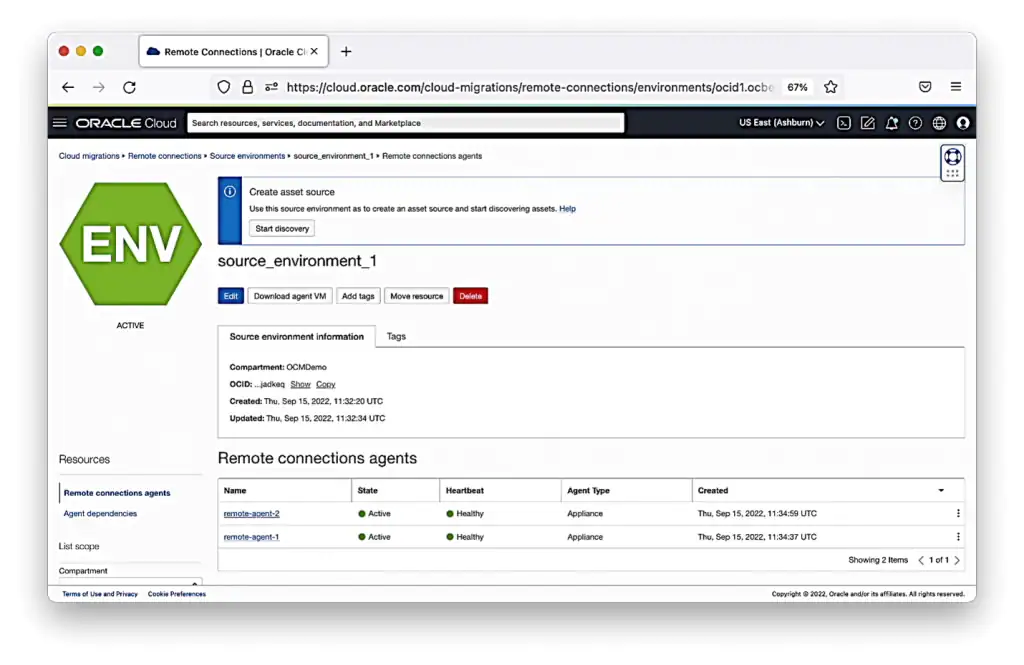Go to previous page of agents table

[921, 560]
